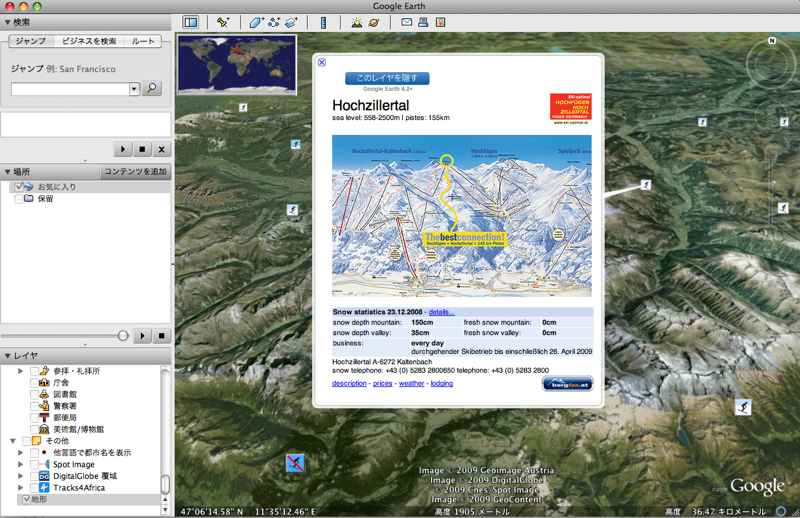Open the snow statistics details link

coord(441,312)
